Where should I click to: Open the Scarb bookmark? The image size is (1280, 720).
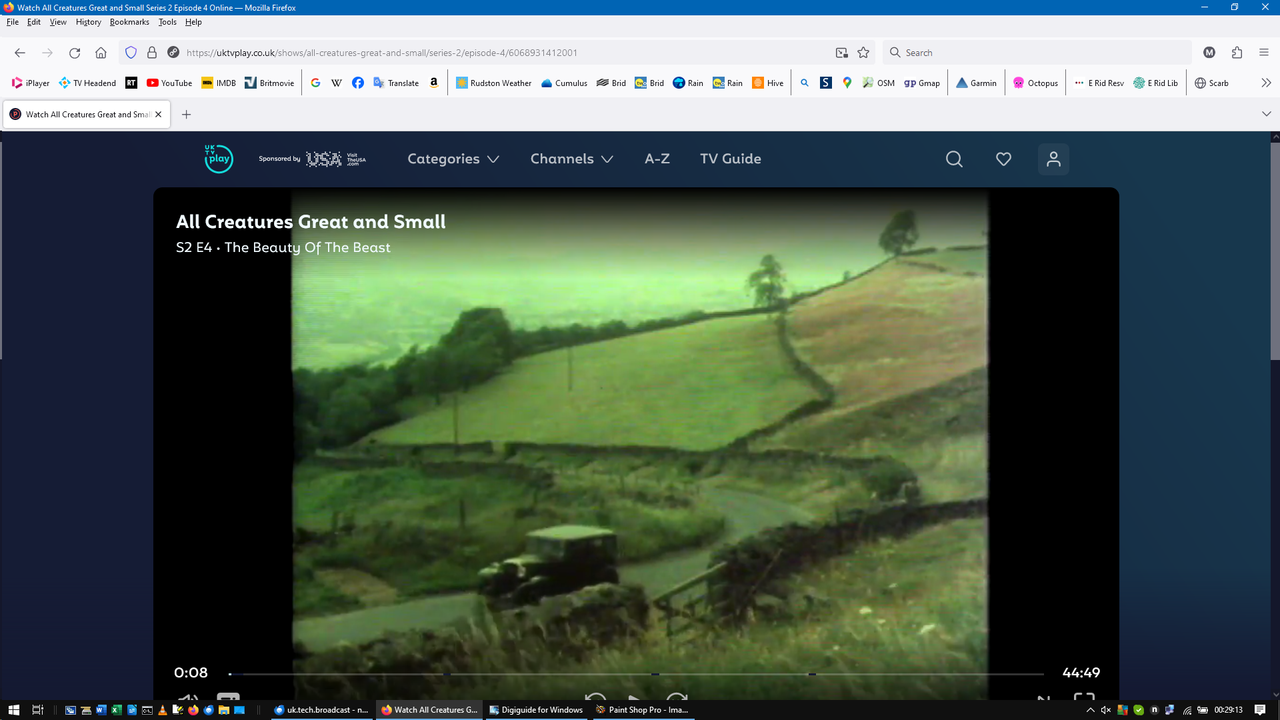(x=1211, y=83)
